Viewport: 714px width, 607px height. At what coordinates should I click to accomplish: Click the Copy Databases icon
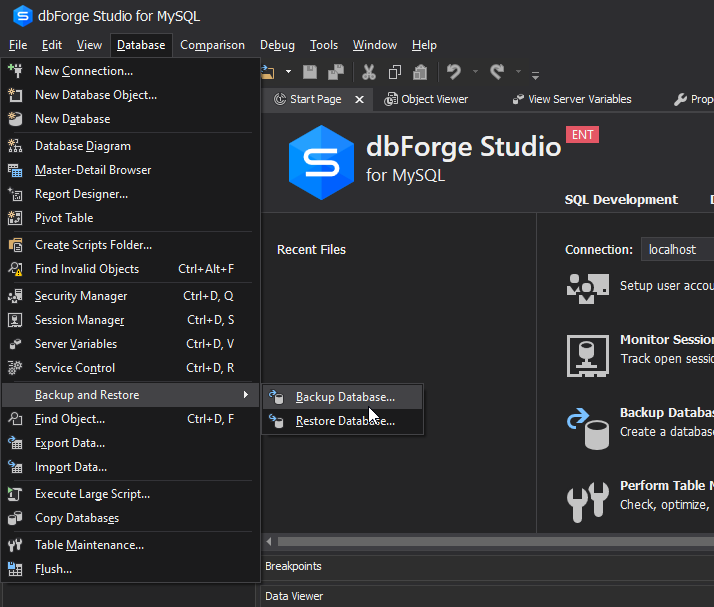[15, 518]
